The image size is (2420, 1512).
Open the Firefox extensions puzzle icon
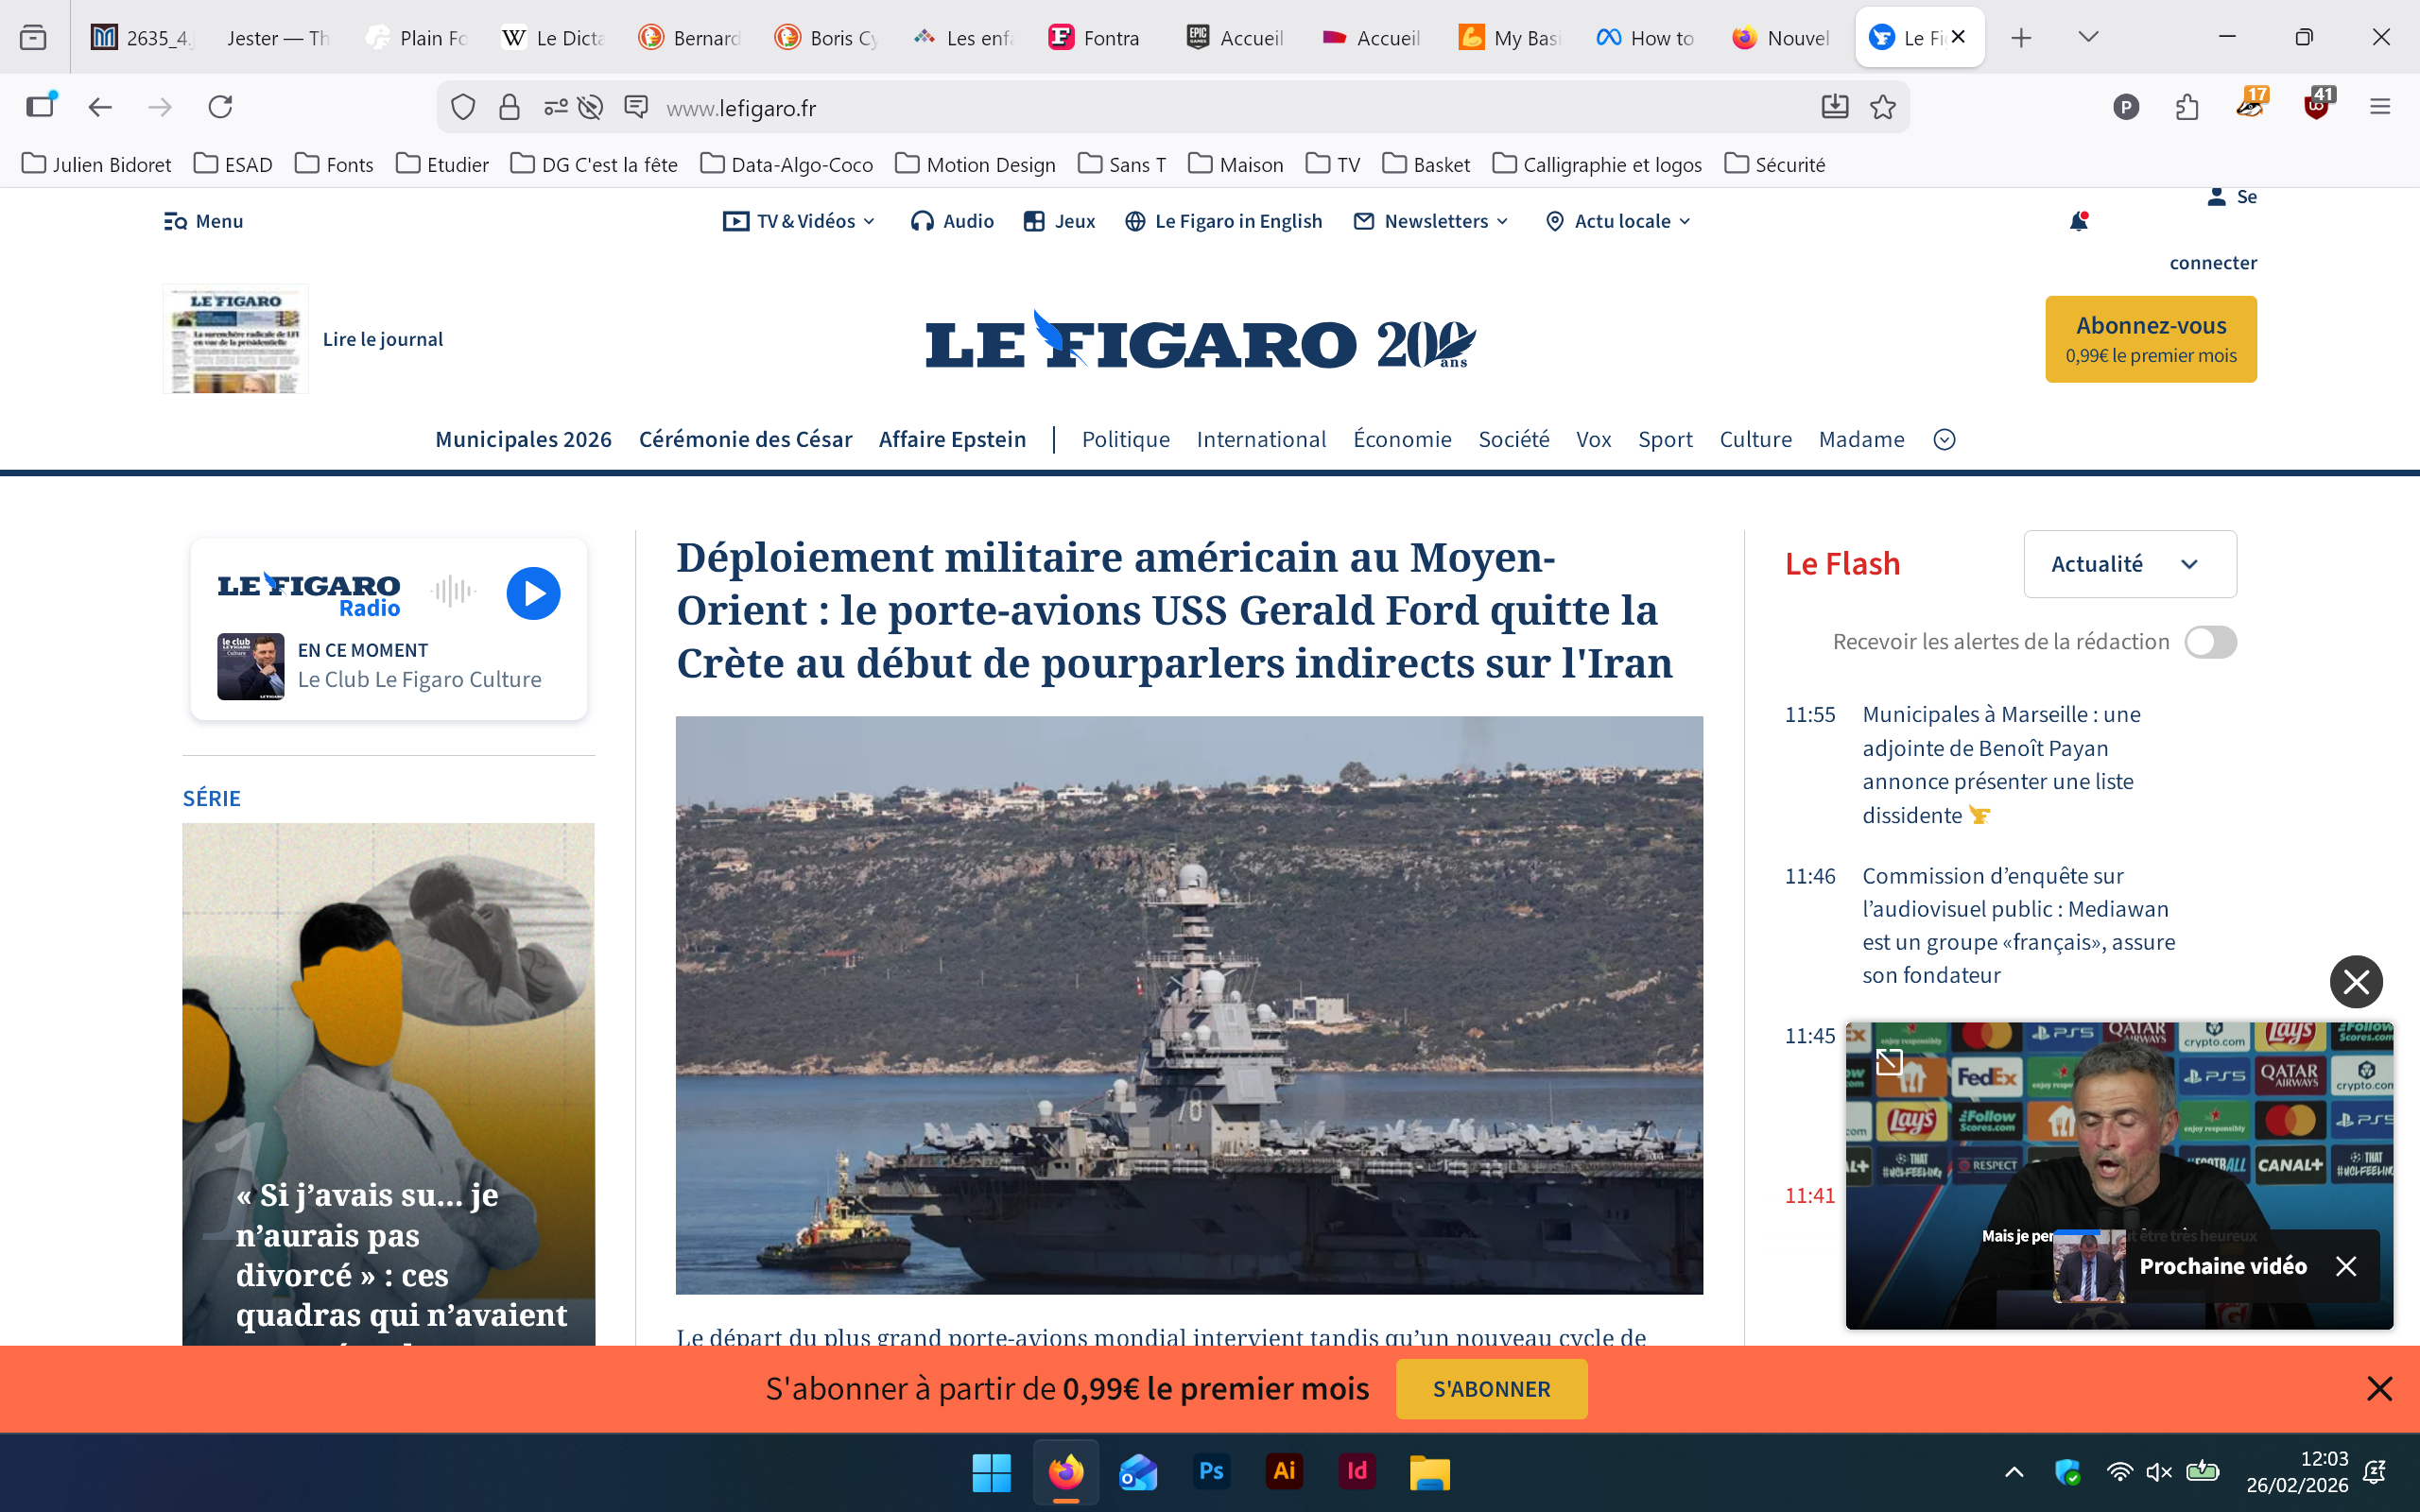click(2187, 107)
